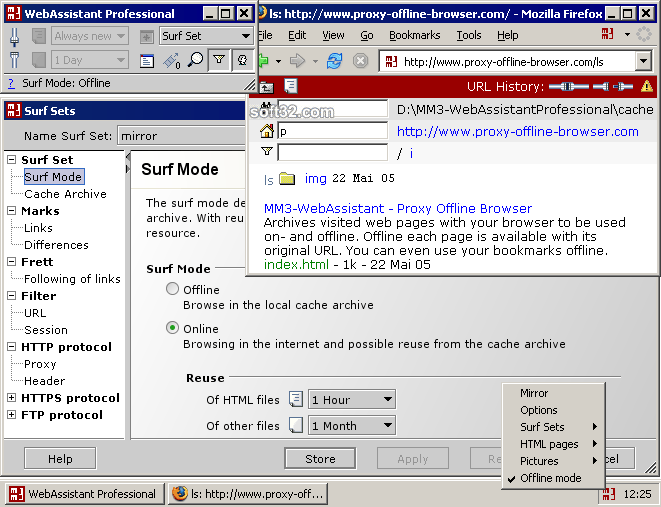Click the empty filter input field
Viewport: 661px width, 507px height.
332,153
